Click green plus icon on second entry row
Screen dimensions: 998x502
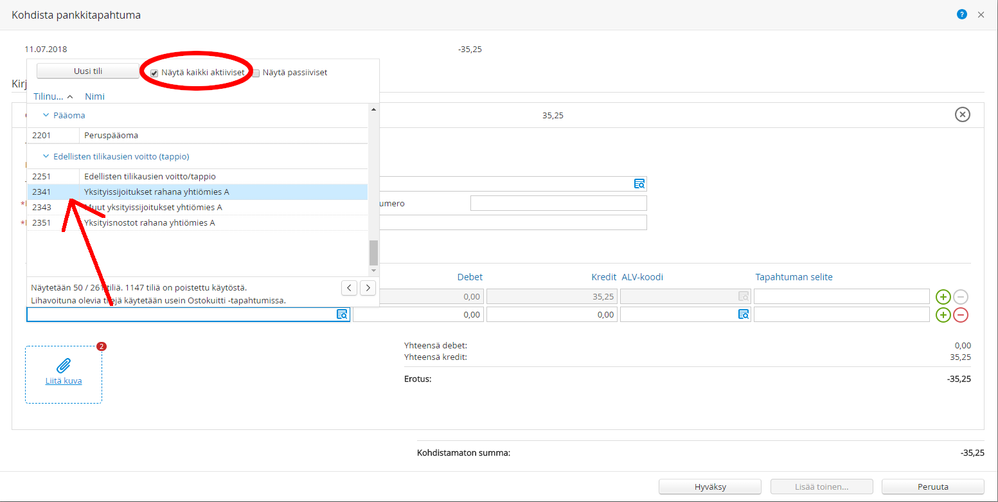click(942, 314)
